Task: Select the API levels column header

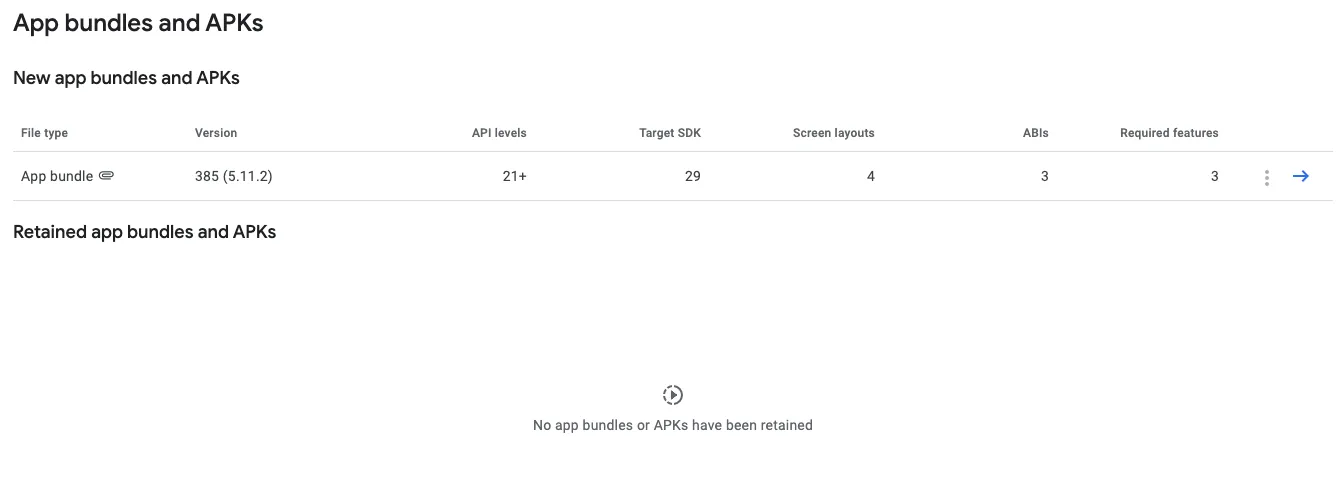Action: pyautogui.click(x=499, y=133)
